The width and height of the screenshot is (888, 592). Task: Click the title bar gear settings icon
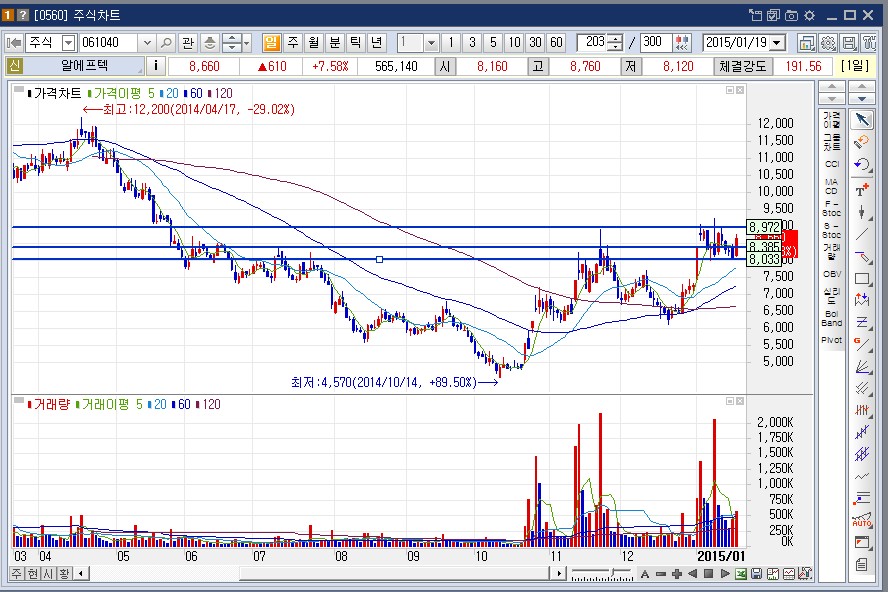(809, 15)
